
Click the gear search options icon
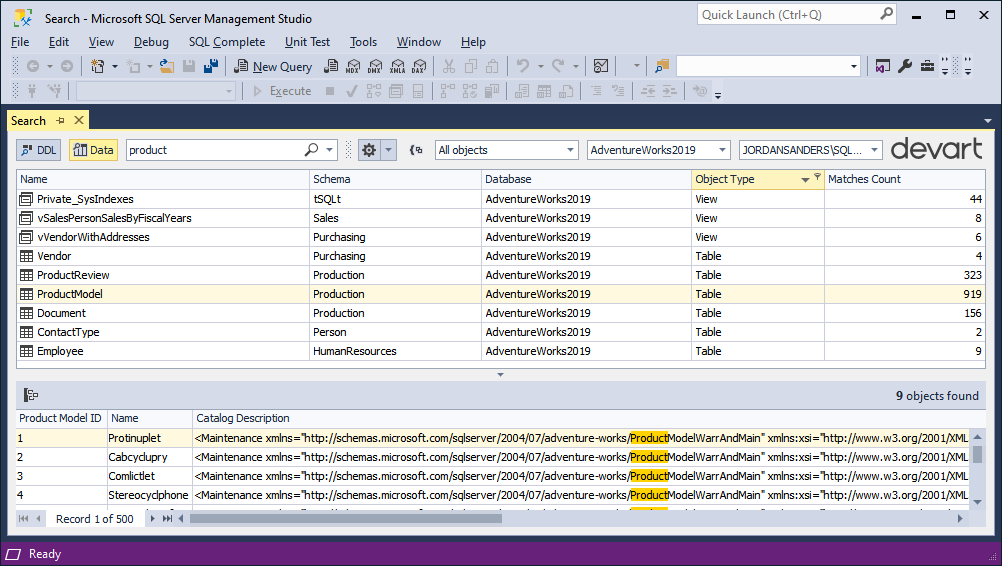[x=369, y=150]
